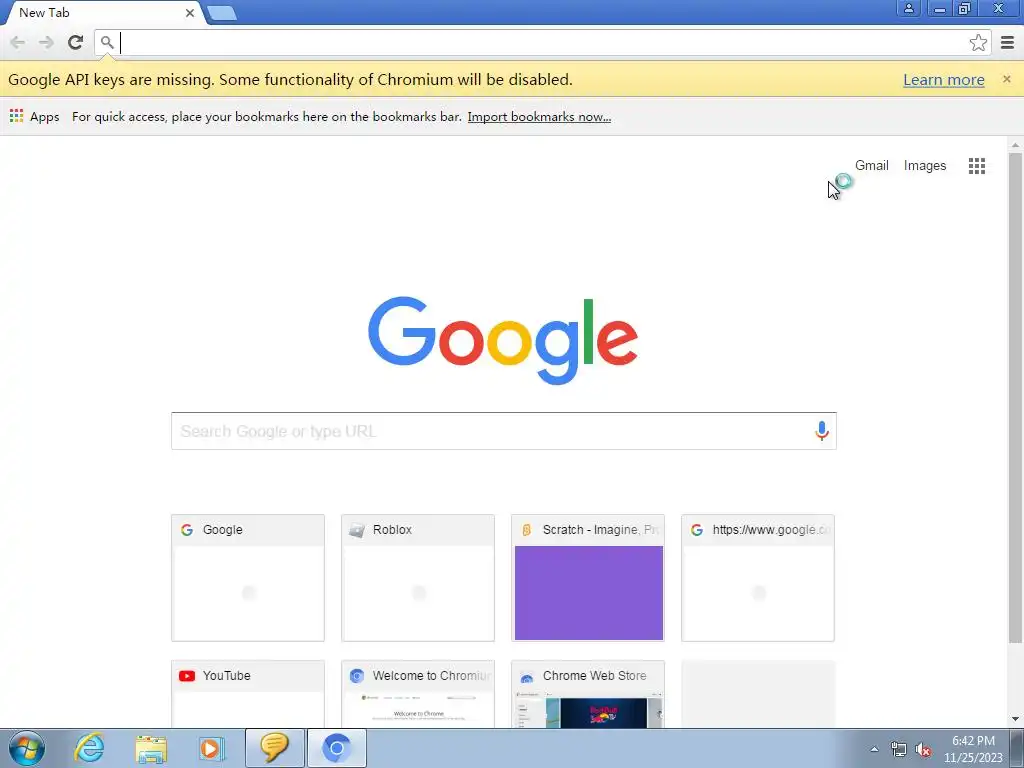The height and width of the screenshot is (768, 1024).
Task: Focus the address bar text field
Action: [542, 42]
